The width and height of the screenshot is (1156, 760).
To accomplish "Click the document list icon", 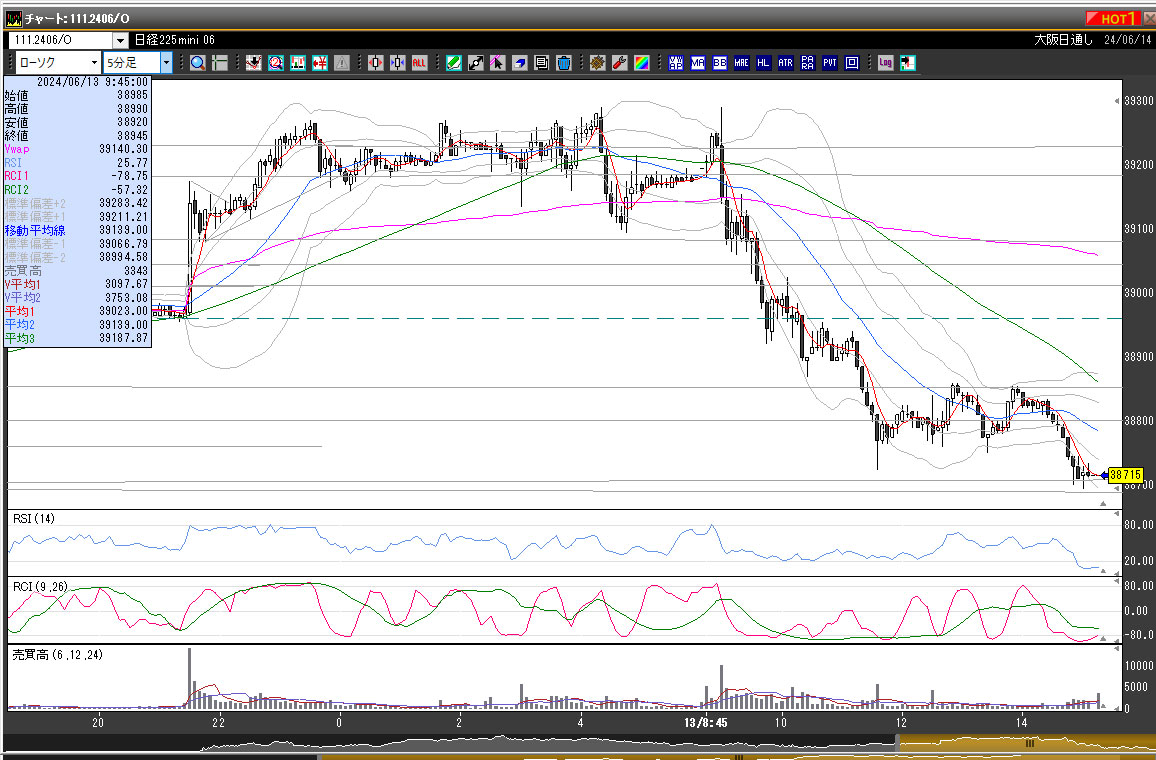I will pos(542,63).
